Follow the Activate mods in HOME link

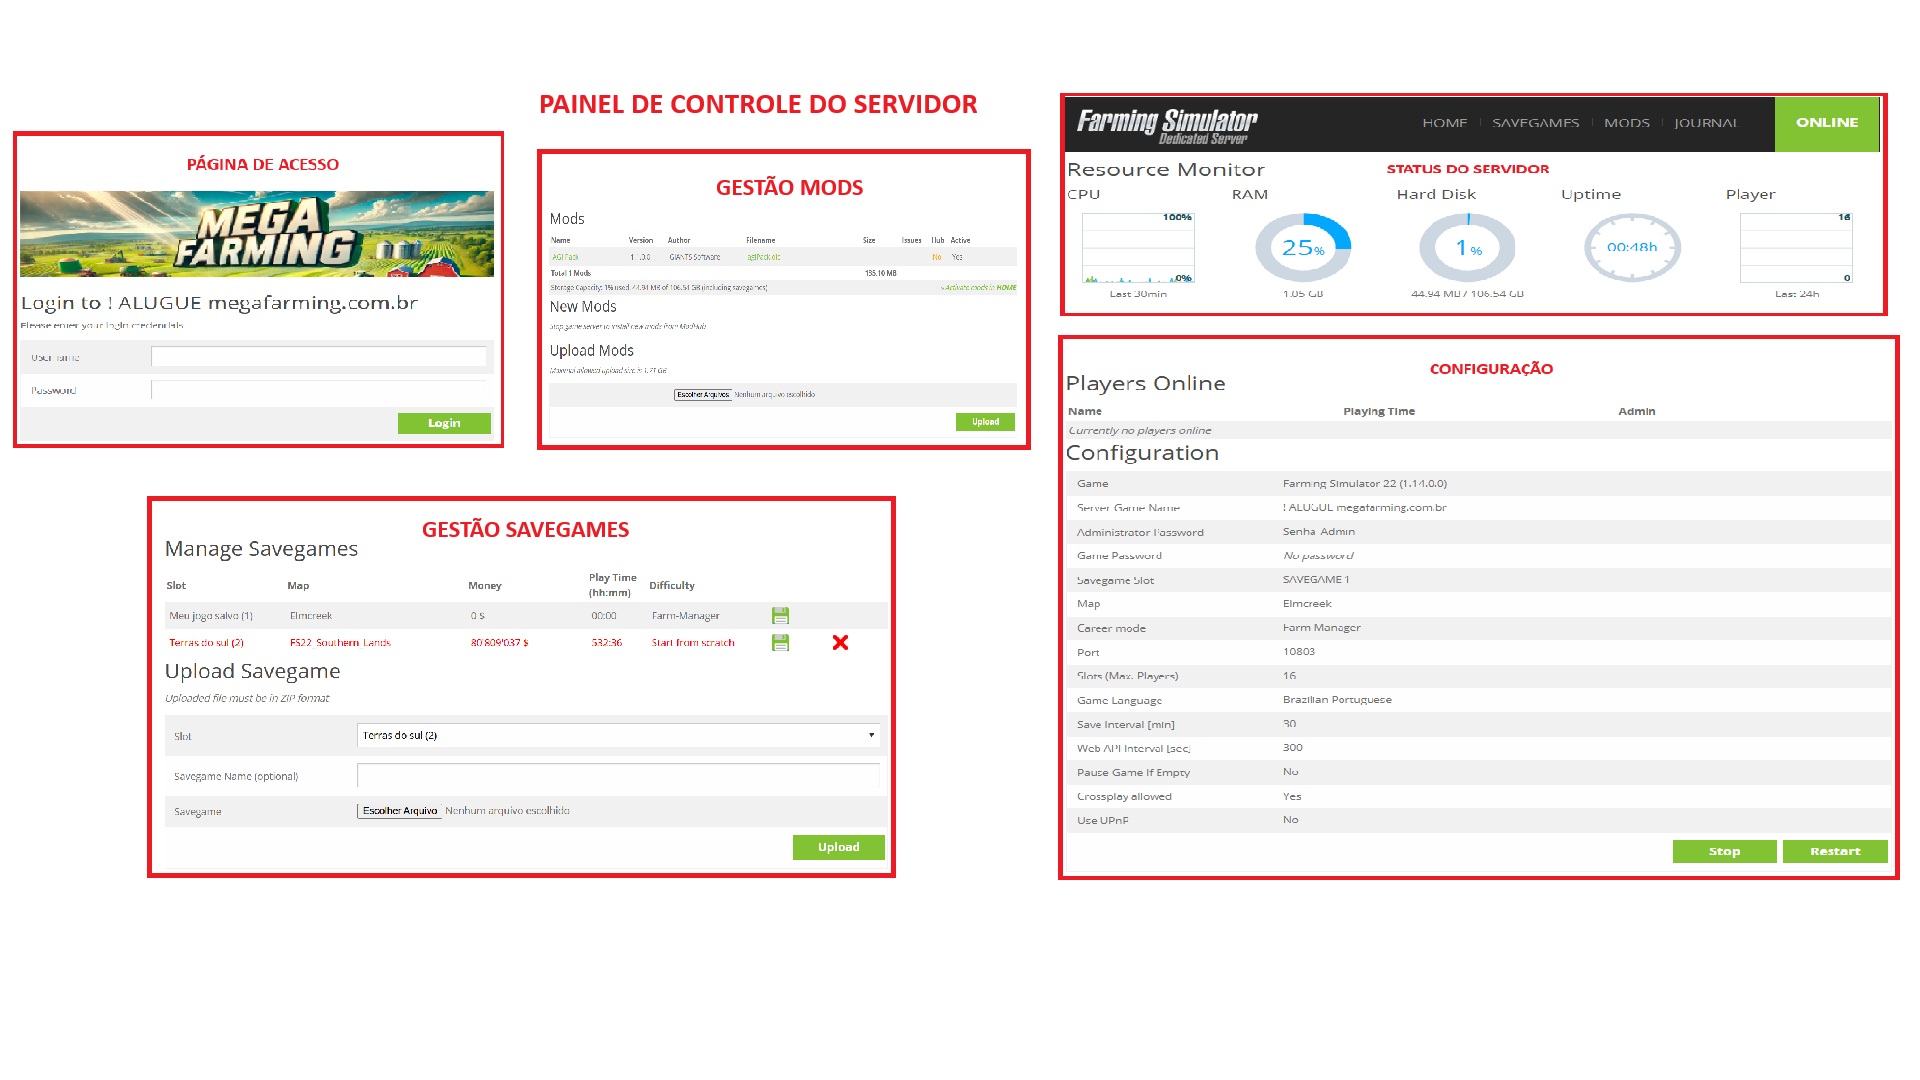(x=978, y=287)
